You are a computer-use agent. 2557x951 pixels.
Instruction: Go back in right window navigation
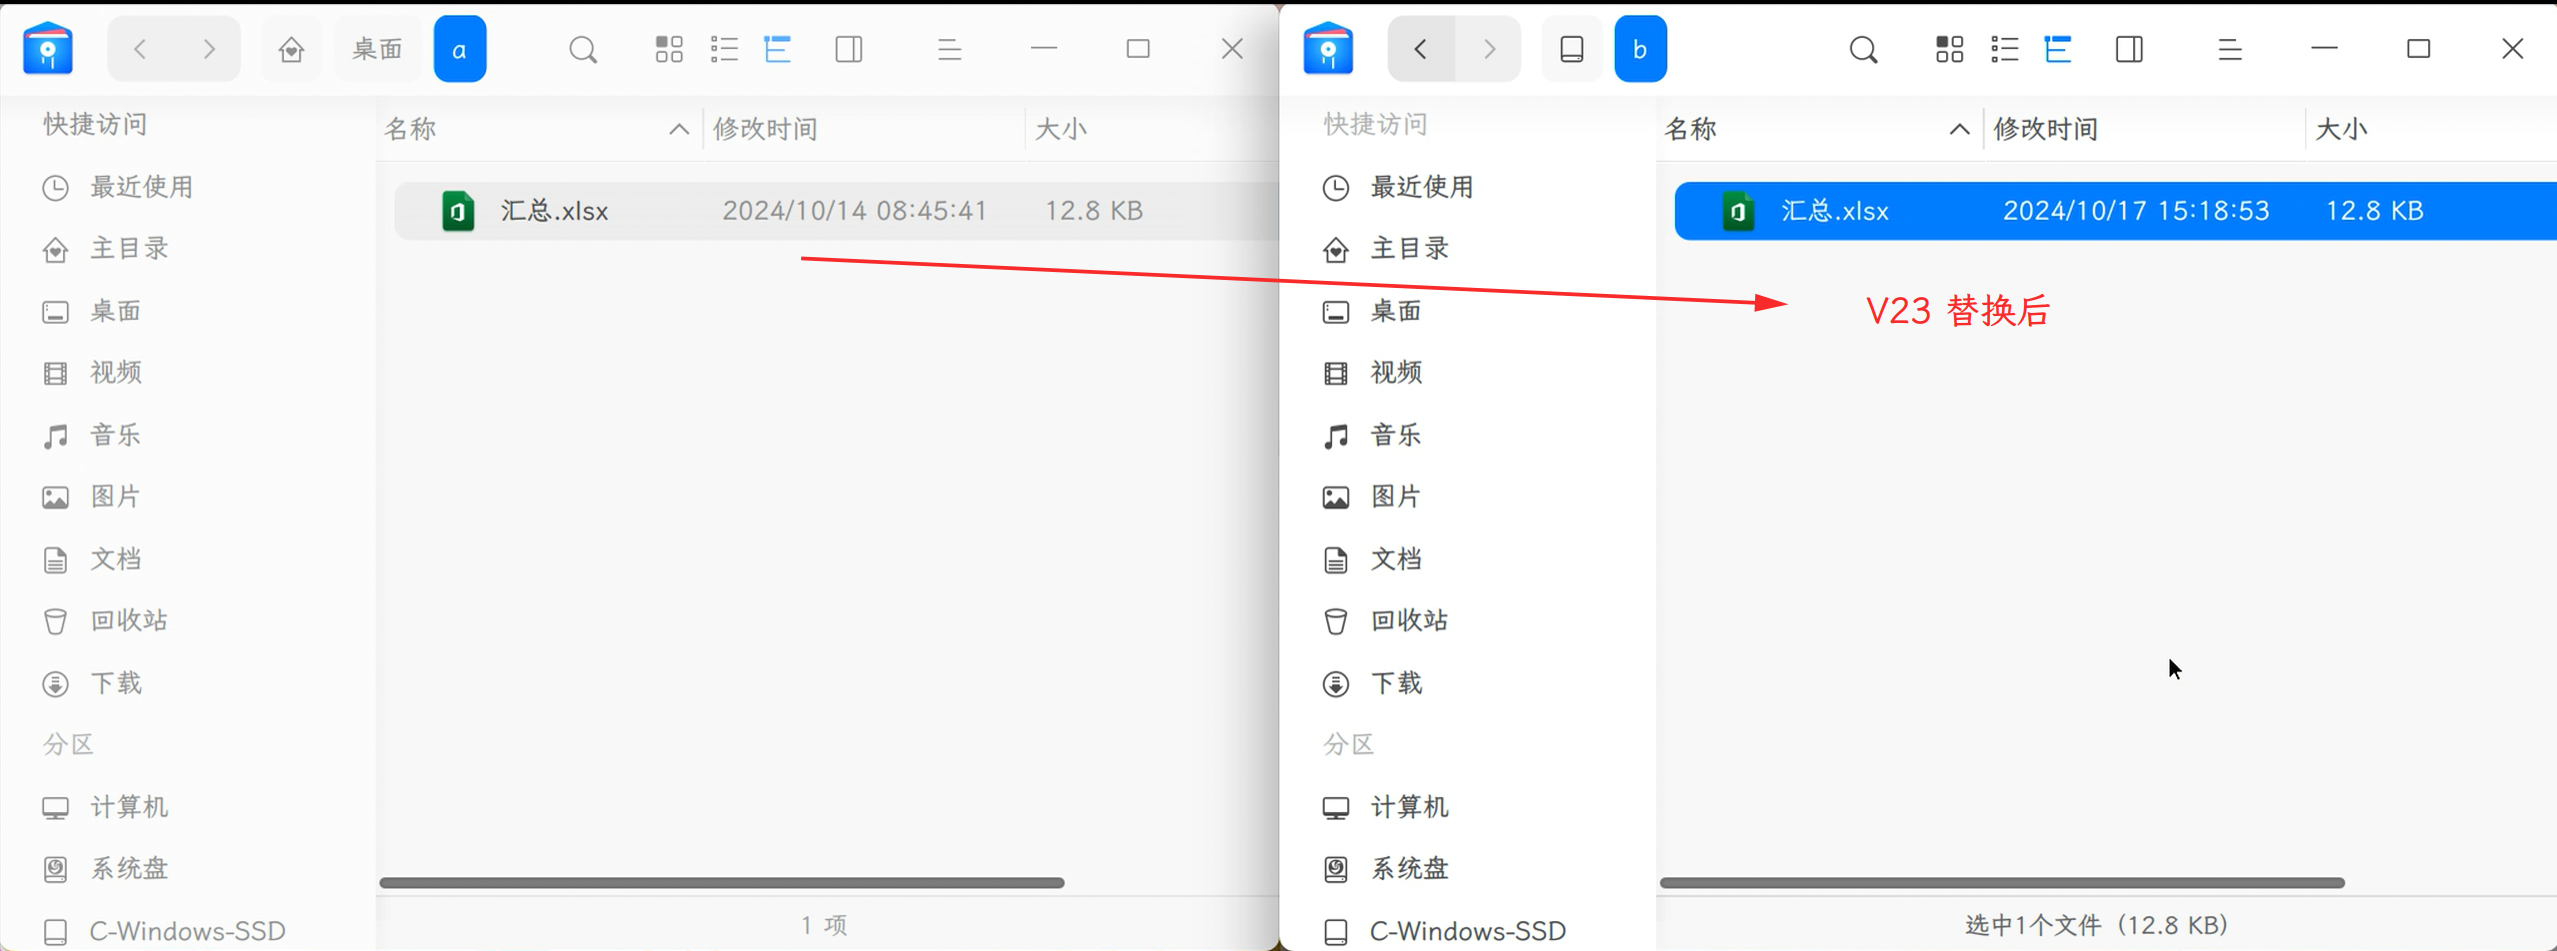point(1421,49)
